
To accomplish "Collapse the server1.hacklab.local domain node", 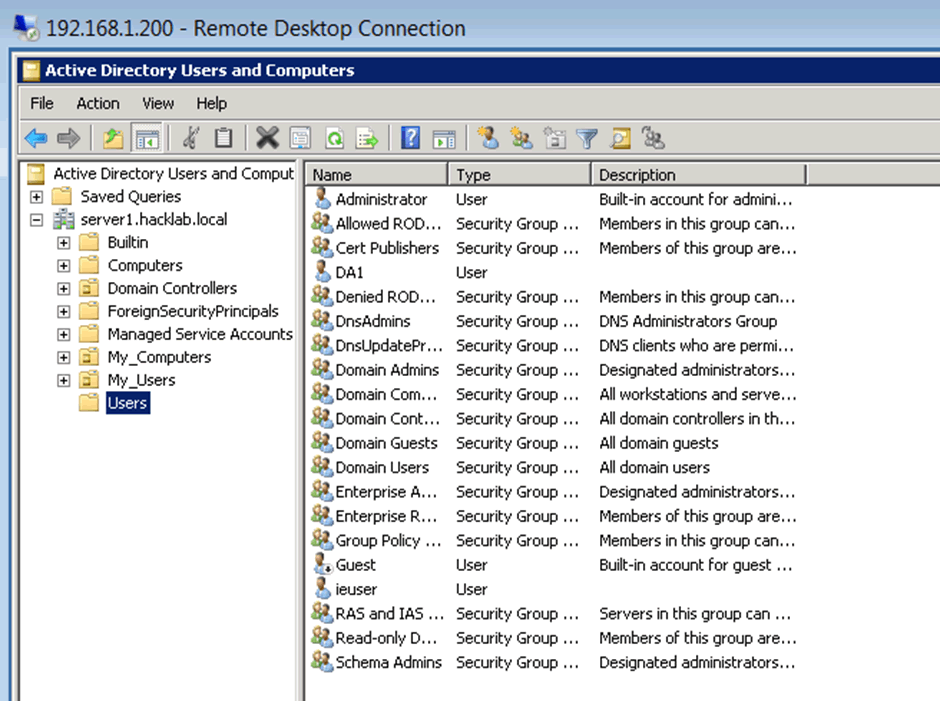I will point(37,220).
